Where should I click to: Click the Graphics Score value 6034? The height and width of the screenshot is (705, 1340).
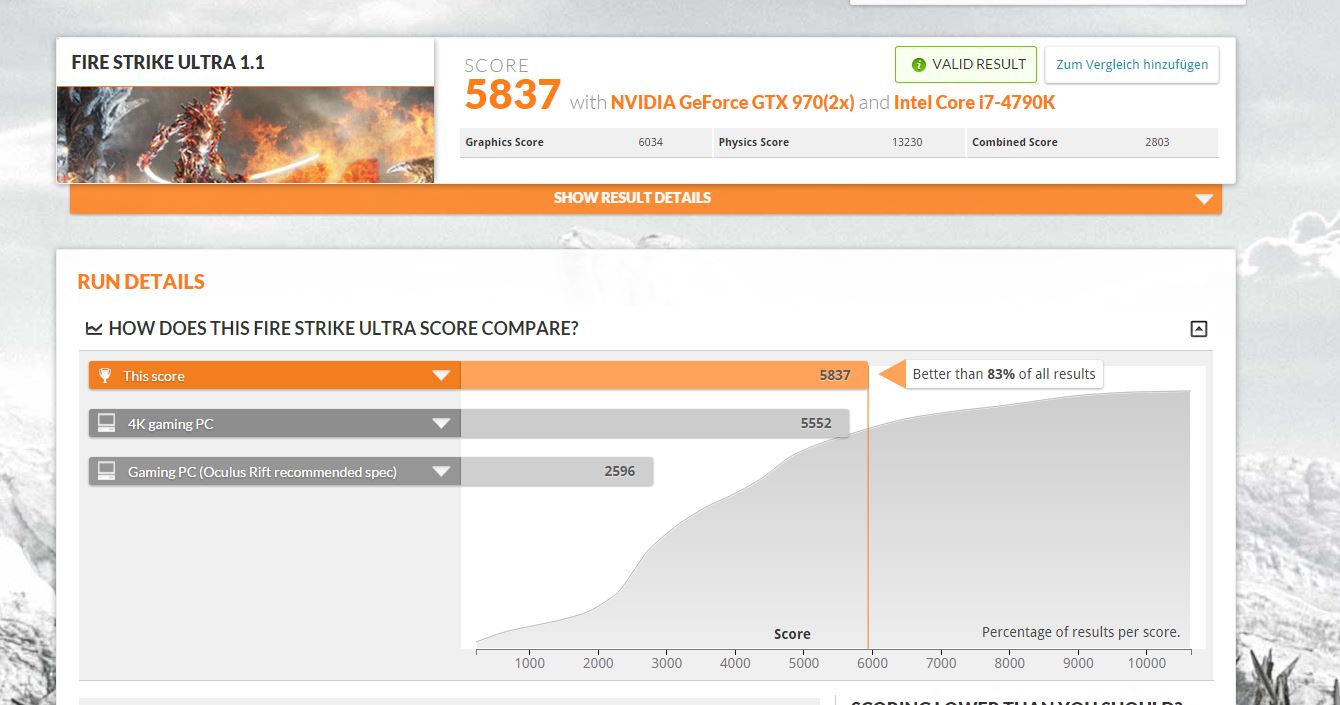[650, 142]
